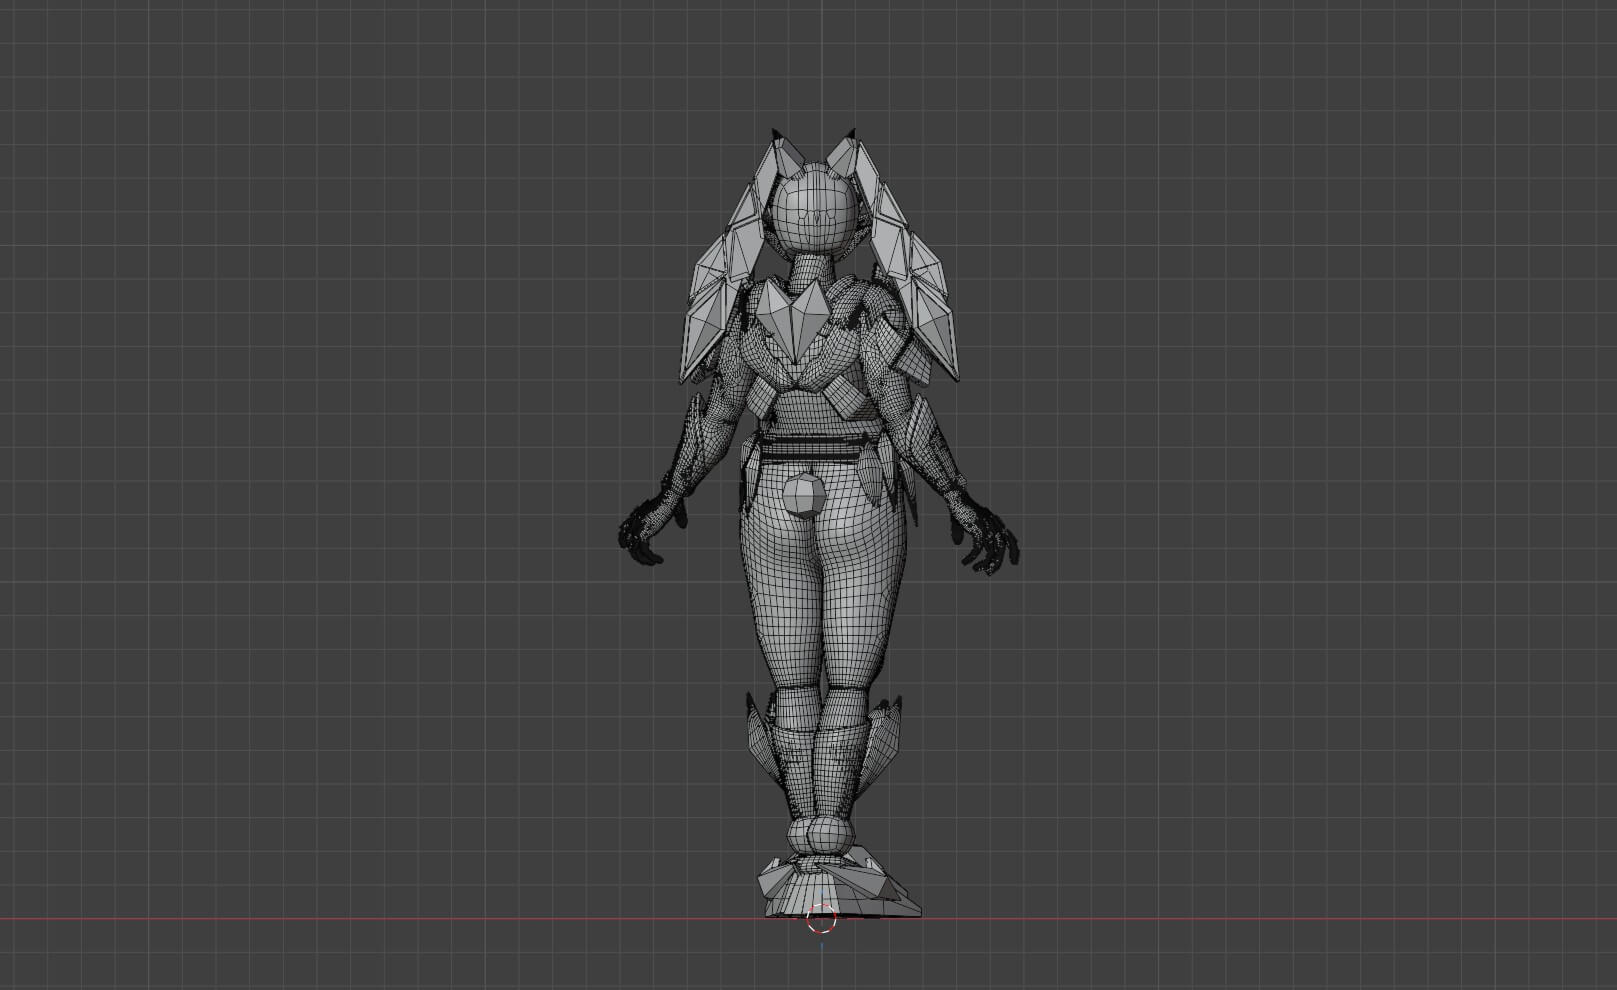Select the round faceted tail on the hips
1617x990 pixels.
click(x=804, y=497)
